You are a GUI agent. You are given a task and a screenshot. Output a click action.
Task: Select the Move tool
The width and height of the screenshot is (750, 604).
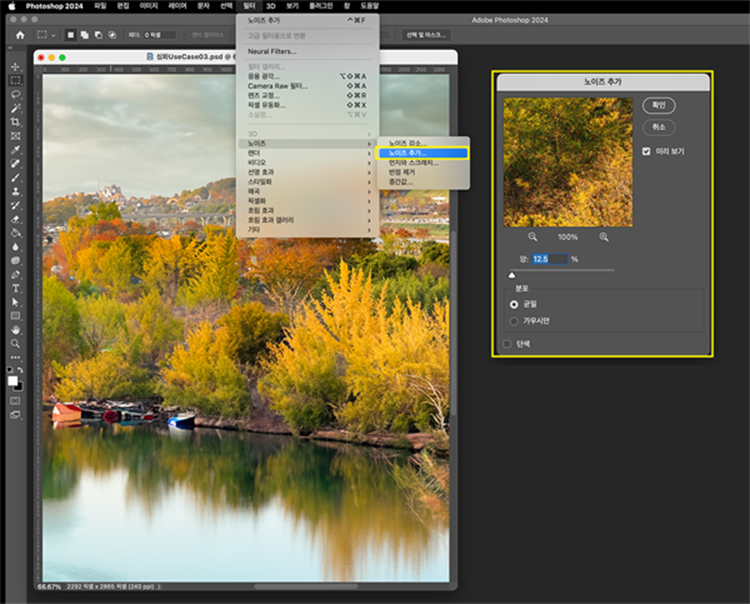click(x=15, y=66)
